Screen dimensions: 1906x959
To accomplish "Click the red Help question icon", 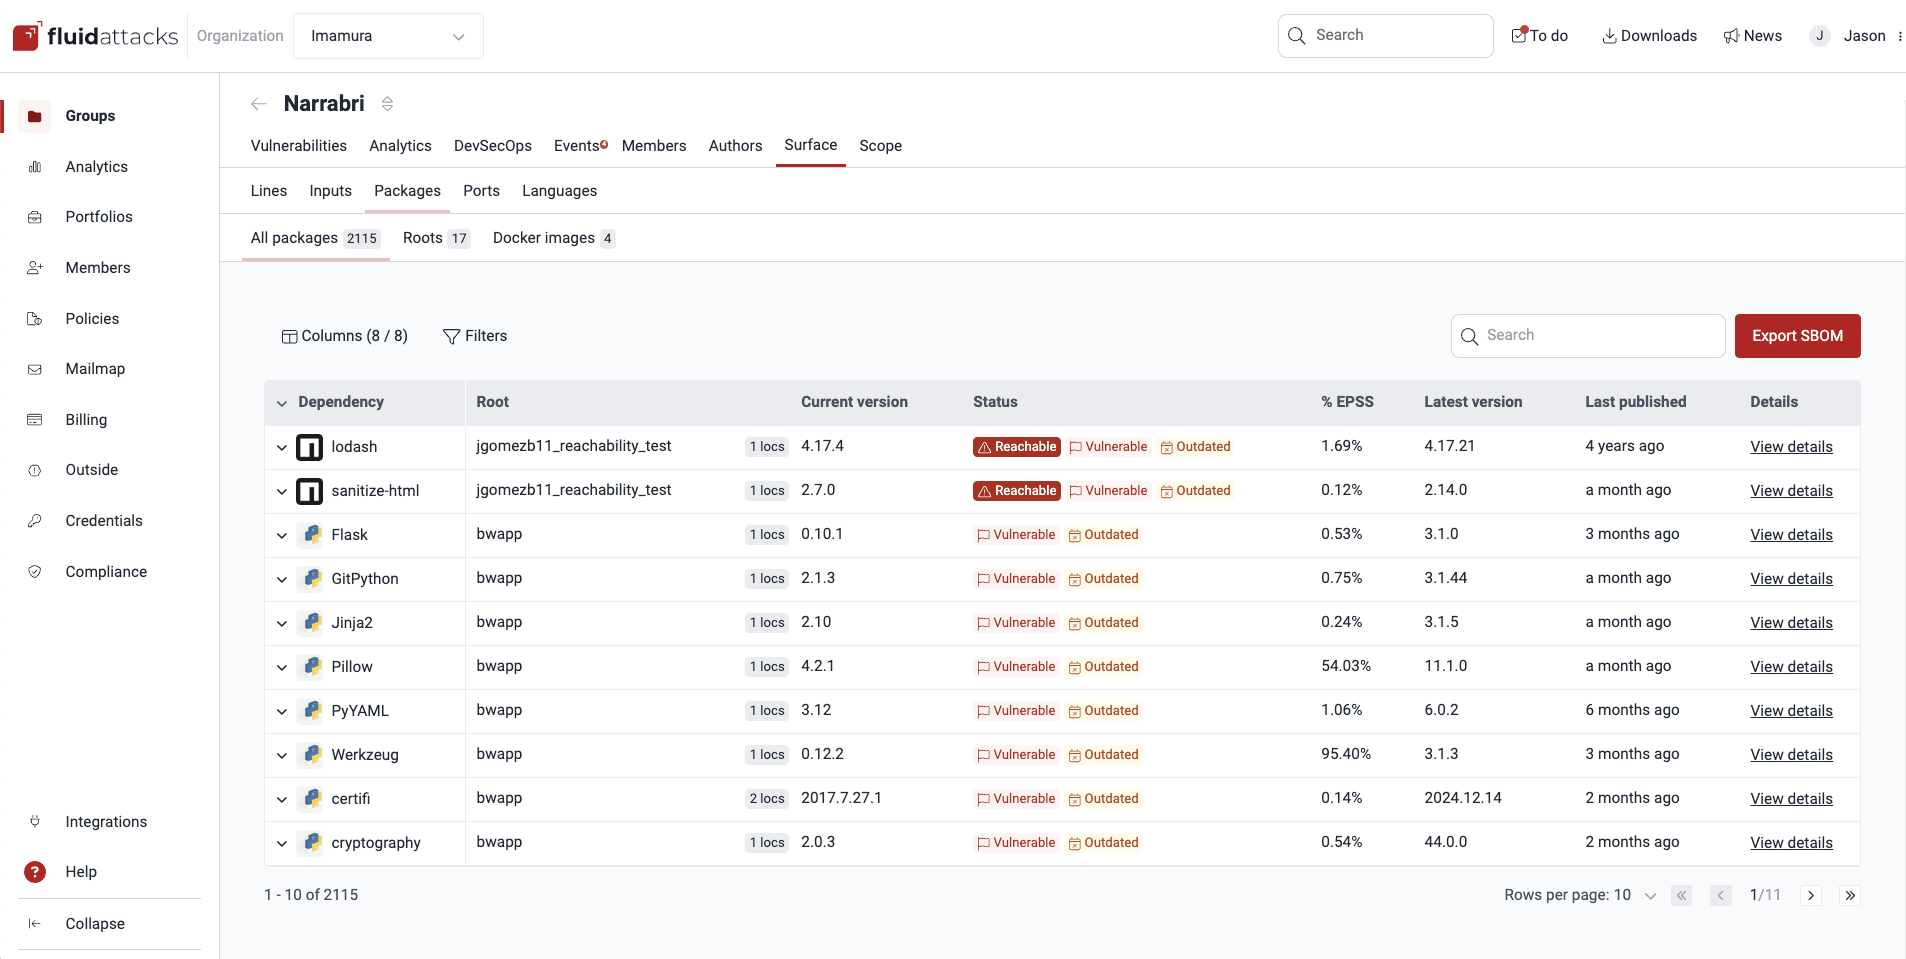I will click(x=35, y=872).
